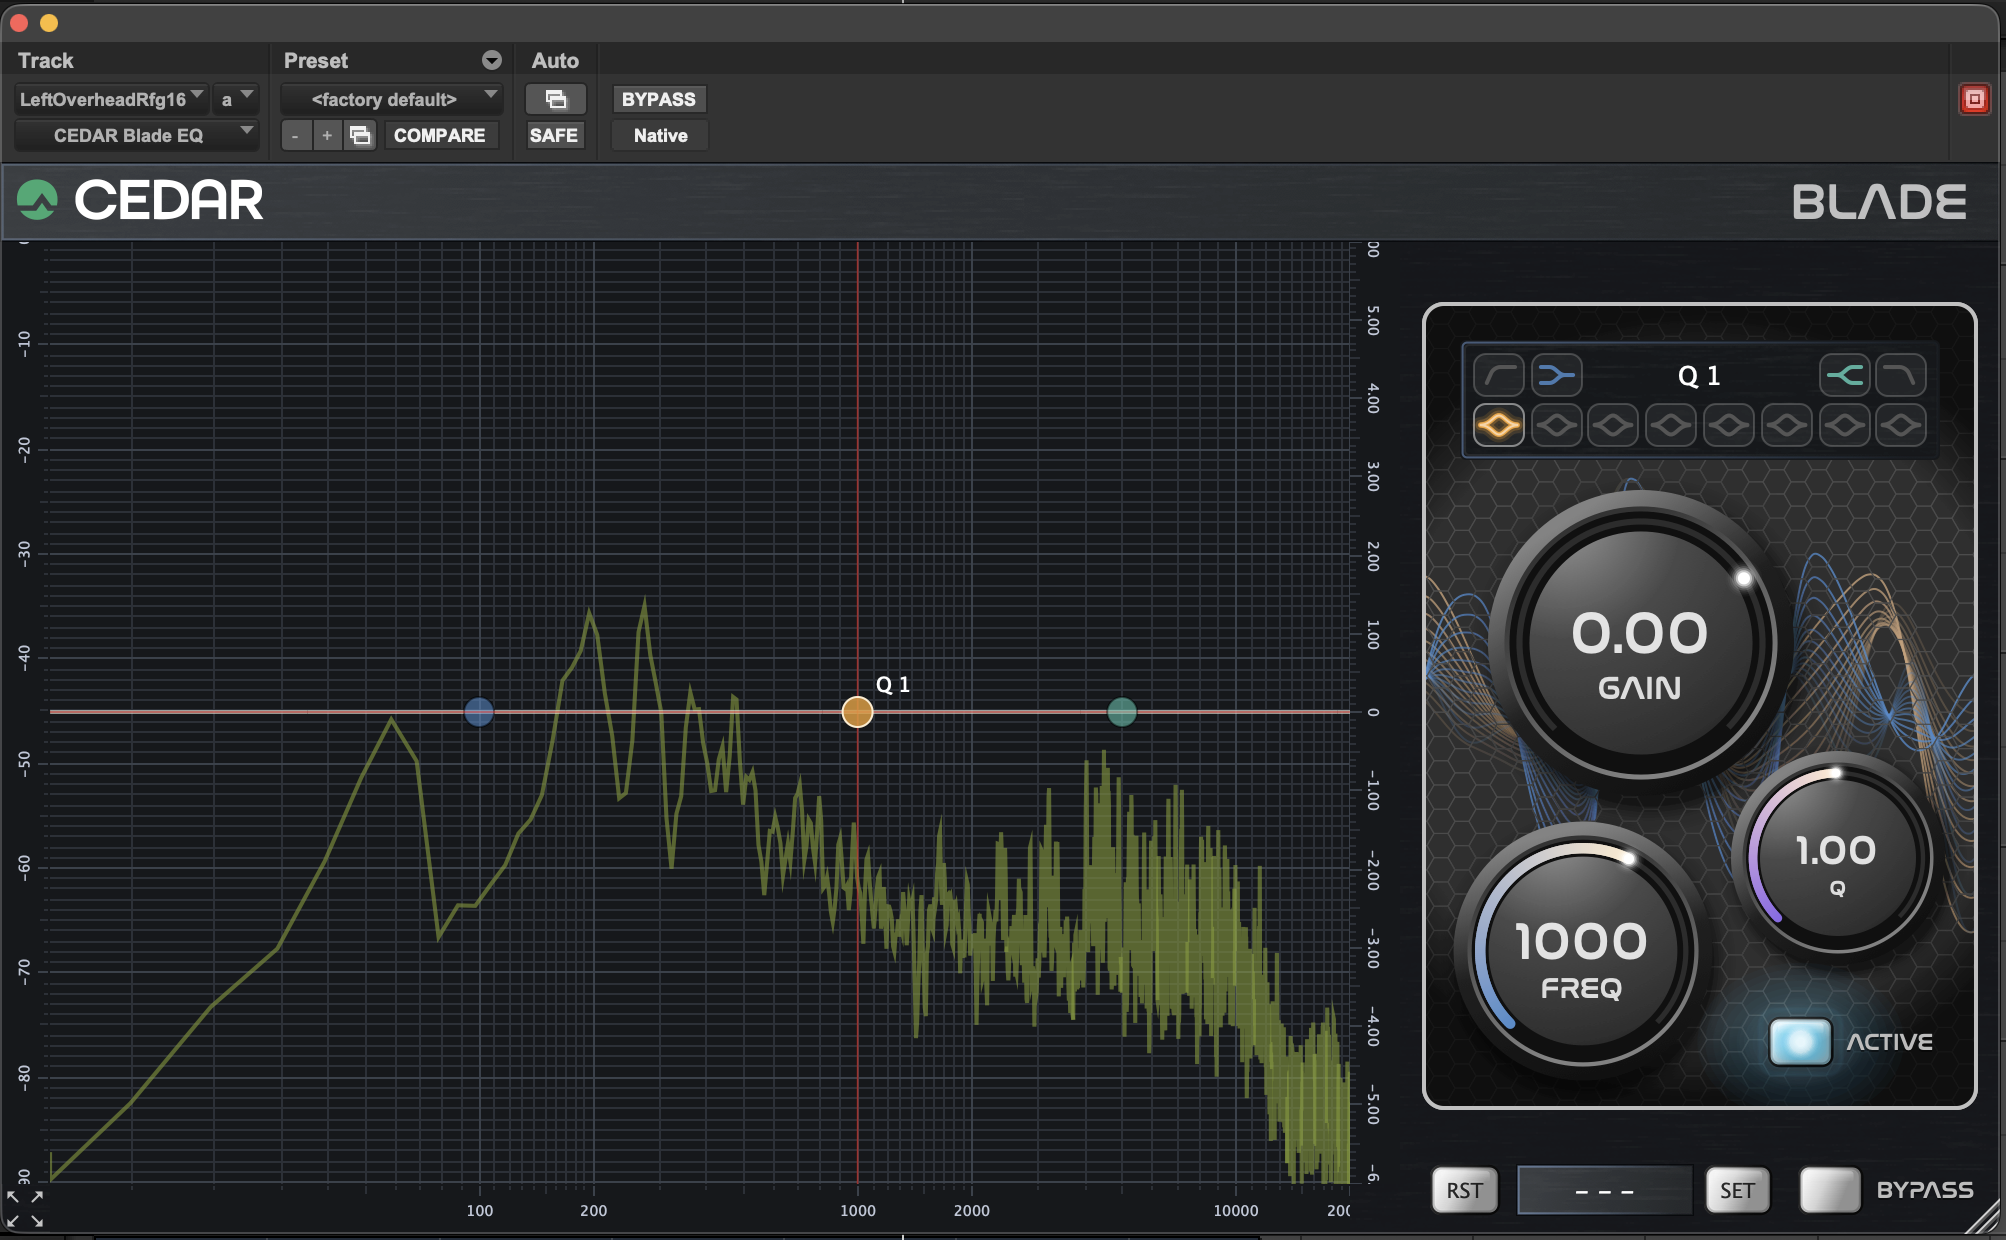
Task: Click the teal high-shelf node on graph
Action: [x=1122, y=712]
